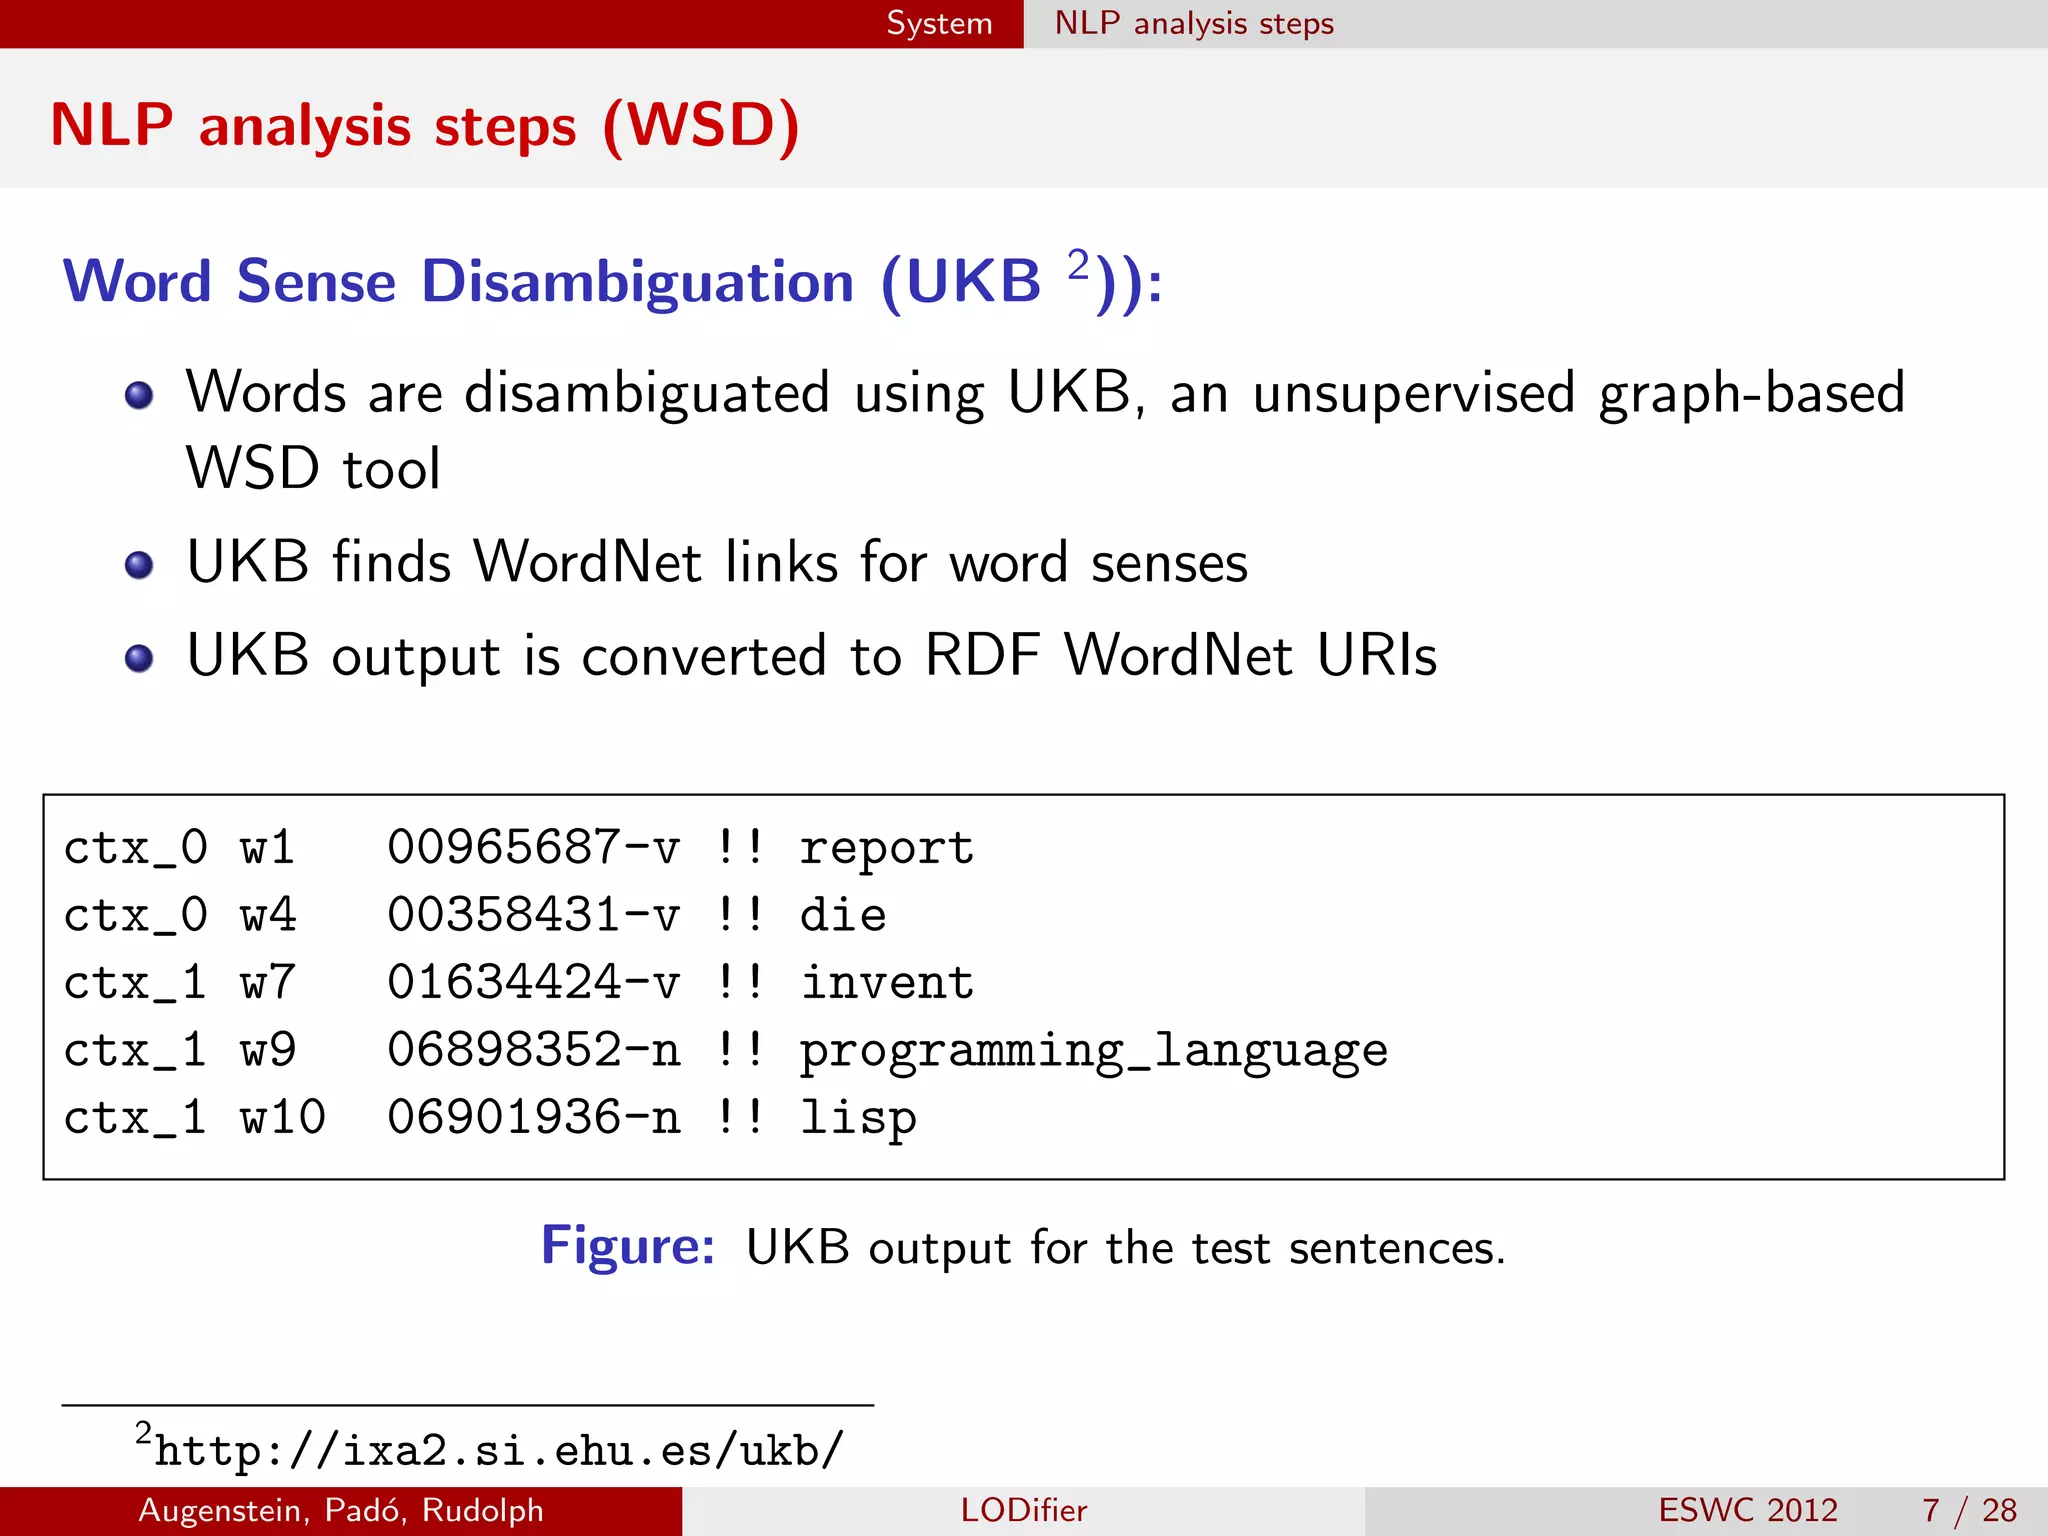Click the LODifier footer title

(1024, 1510)
